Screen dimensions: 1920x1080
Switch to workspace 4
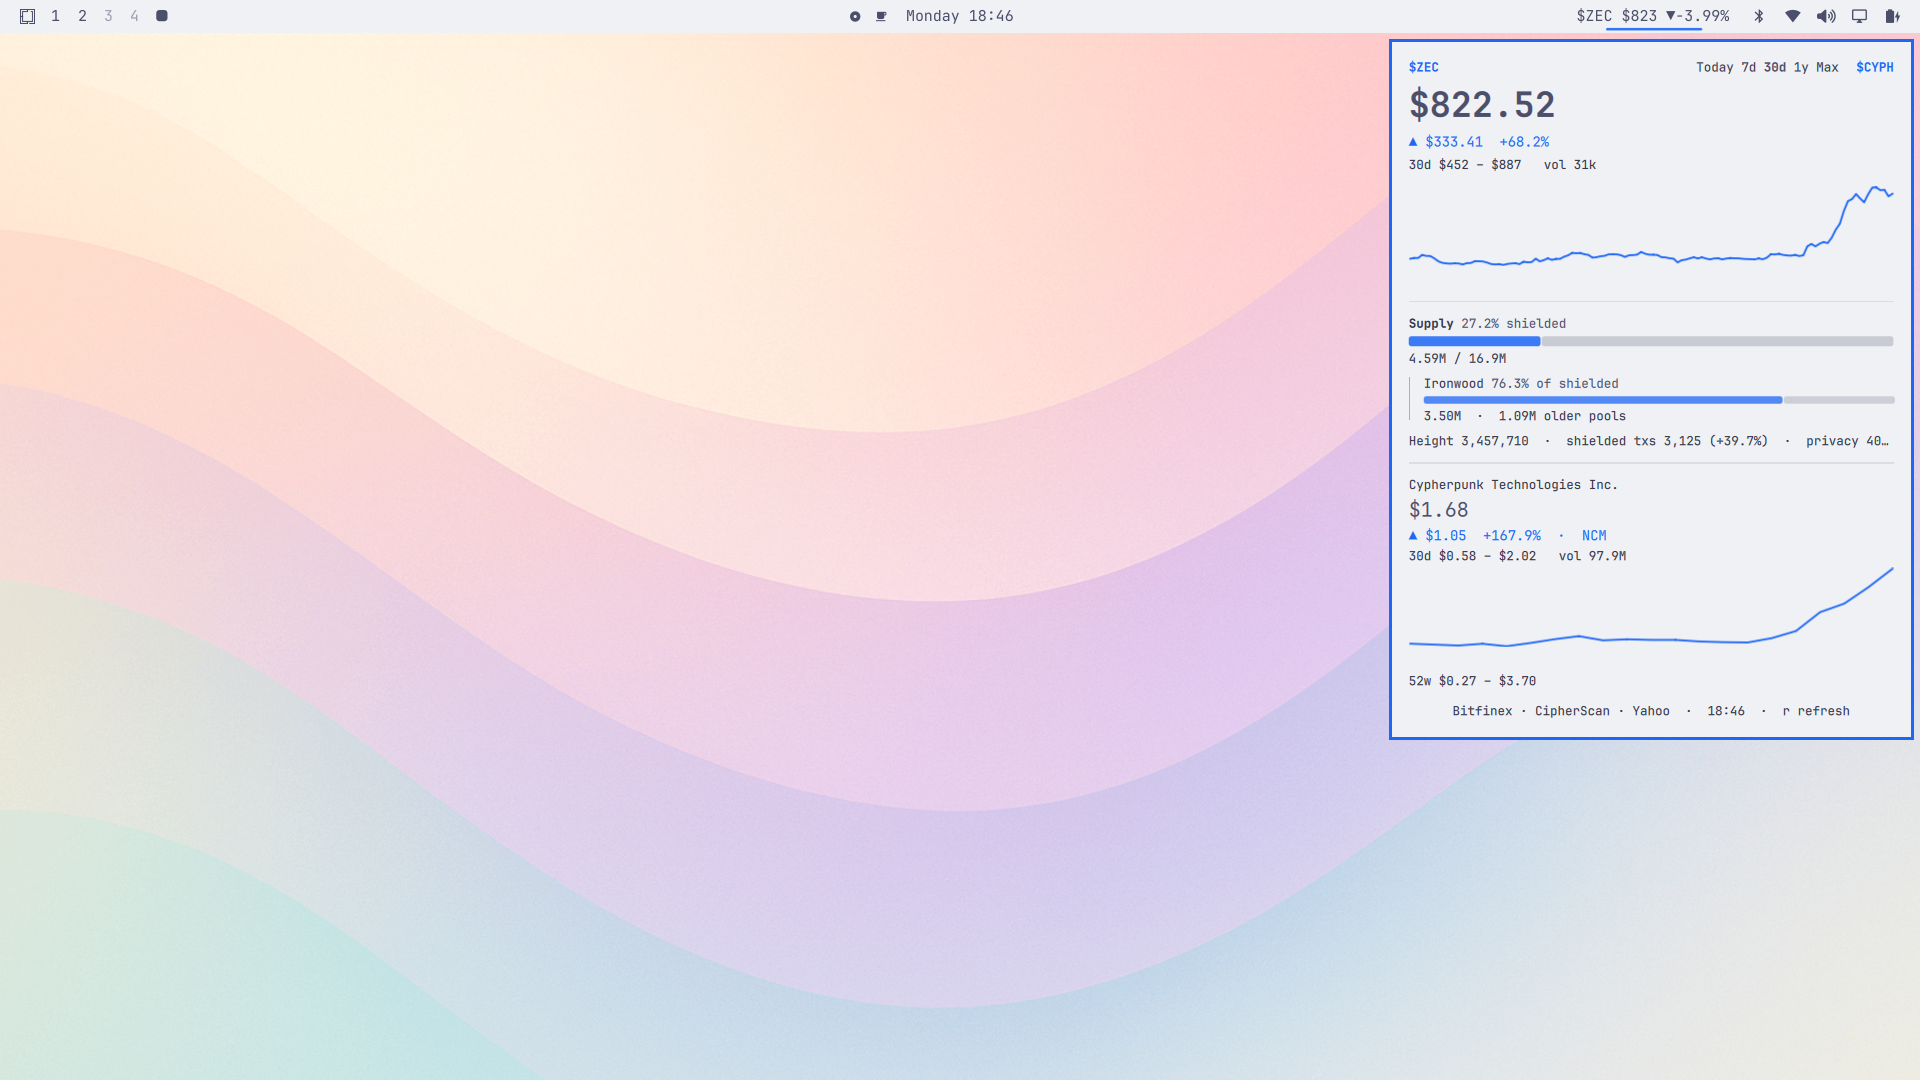coord(134,16)
